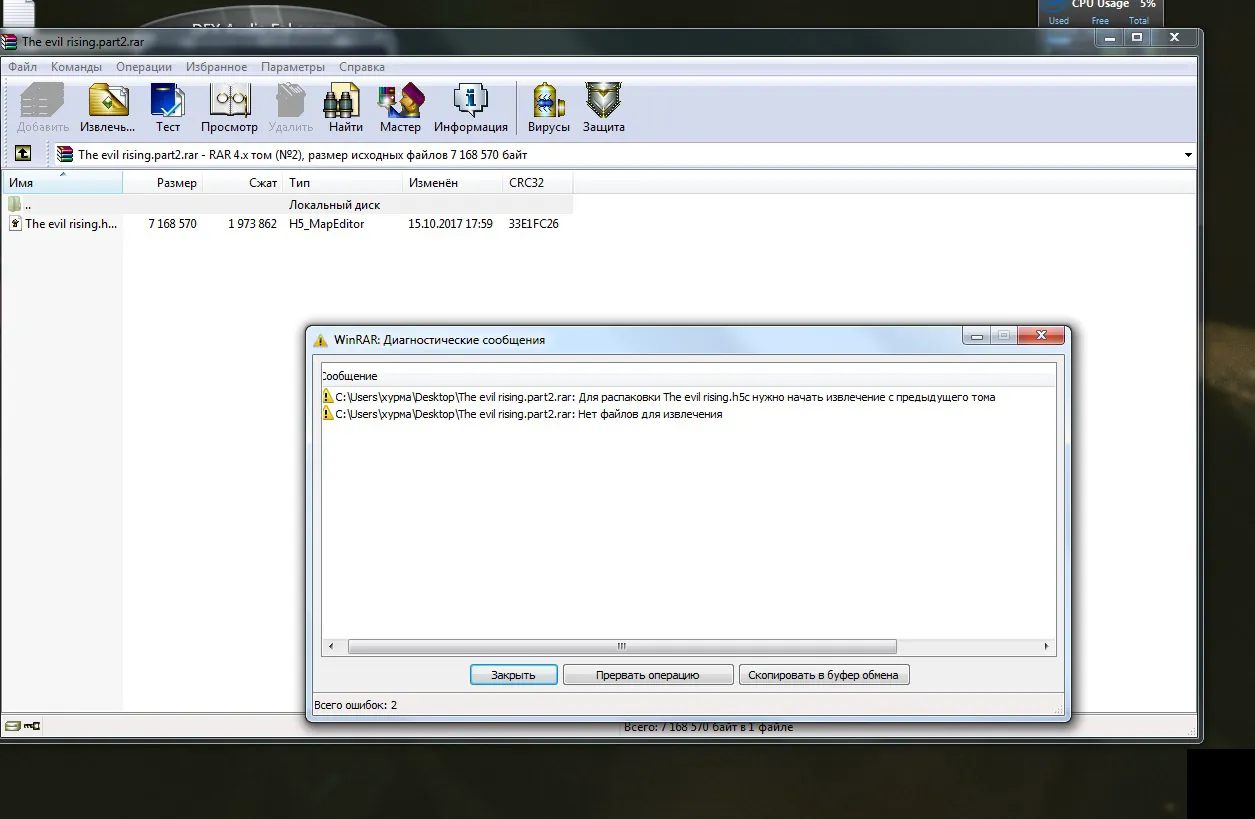Image resolution: width=1255 pixels, height=819 pixels.
Task: Sort by the Имя column header
Action: 63,183
